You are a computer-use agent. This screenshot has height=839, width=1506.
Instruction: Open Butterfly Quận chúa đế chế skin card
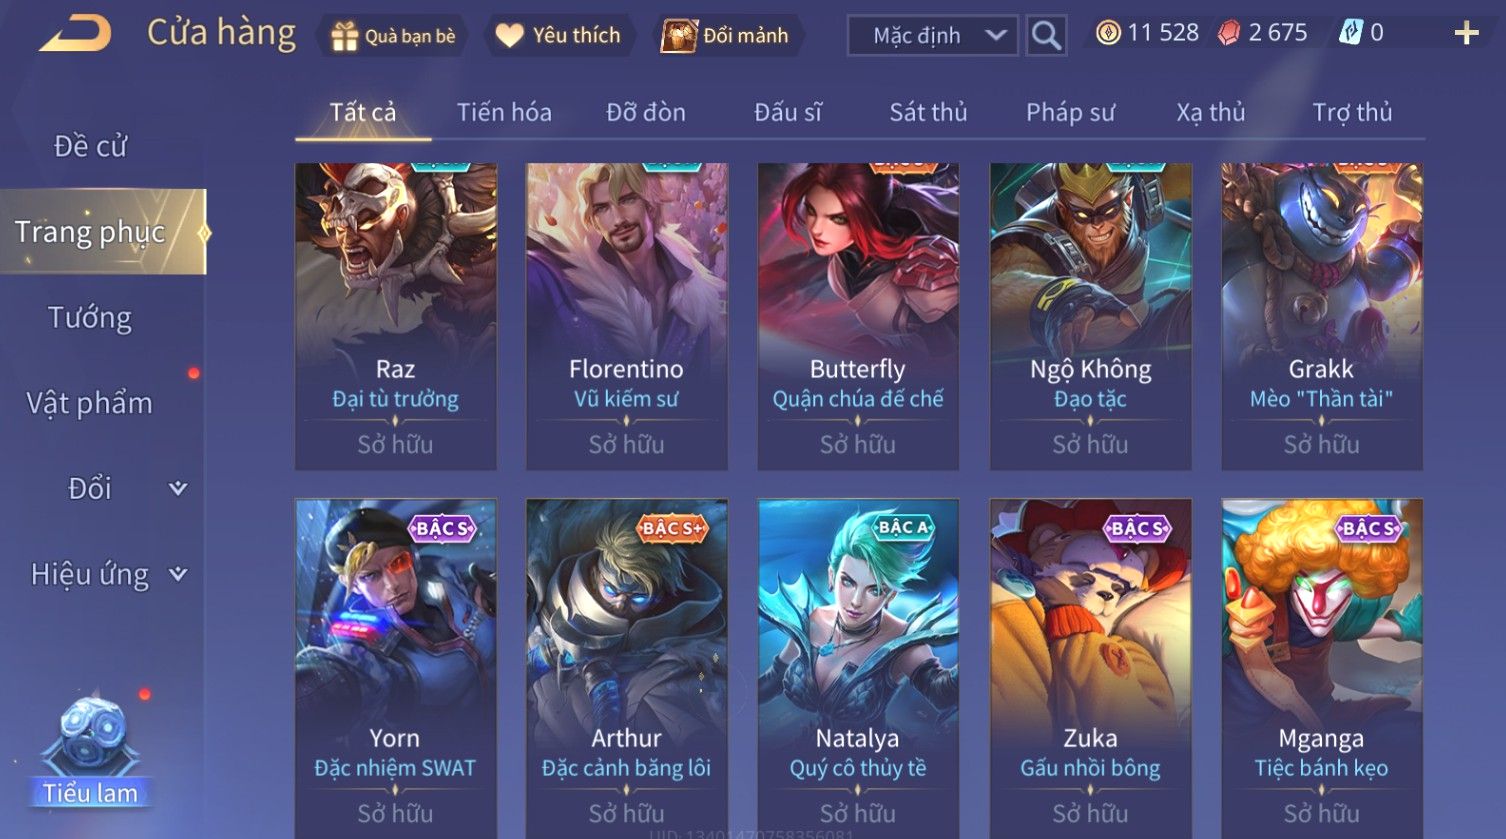tap(858, 316)
